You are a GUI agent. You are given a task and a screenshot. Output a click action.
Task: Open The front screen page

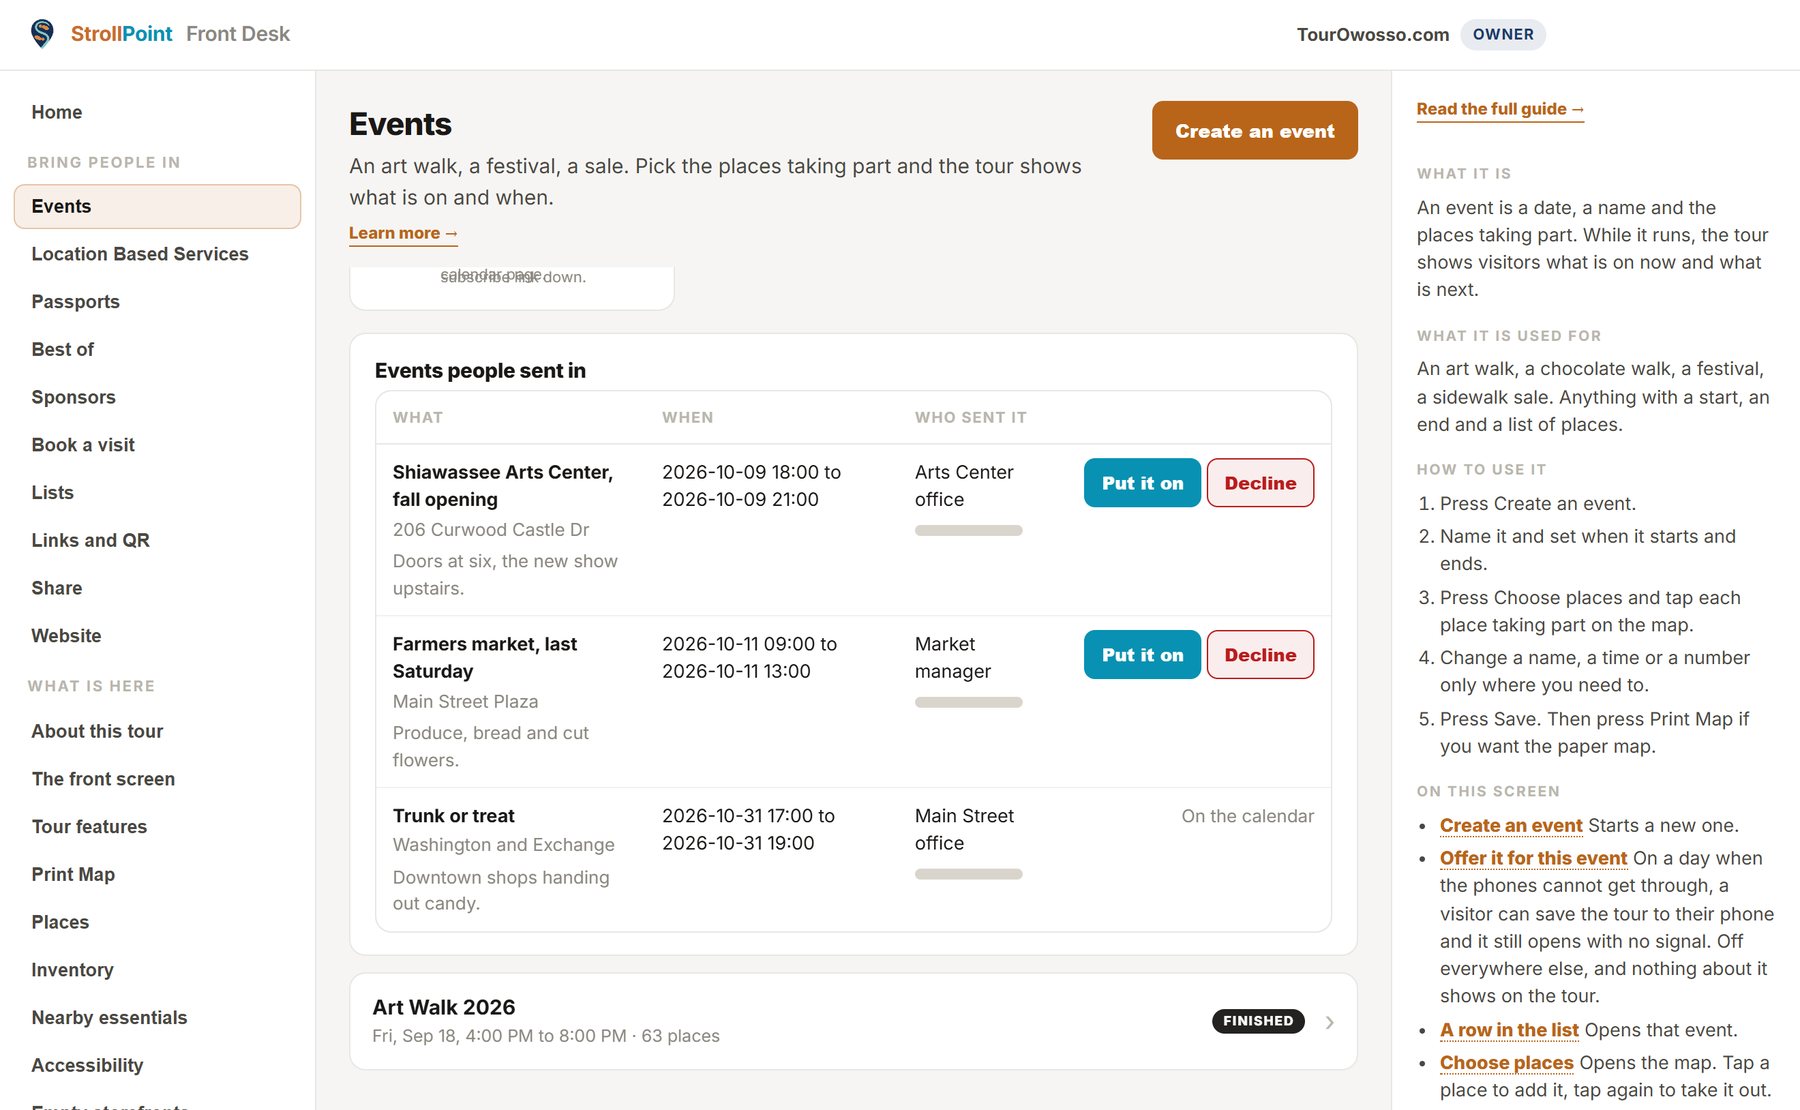(157, 779)
